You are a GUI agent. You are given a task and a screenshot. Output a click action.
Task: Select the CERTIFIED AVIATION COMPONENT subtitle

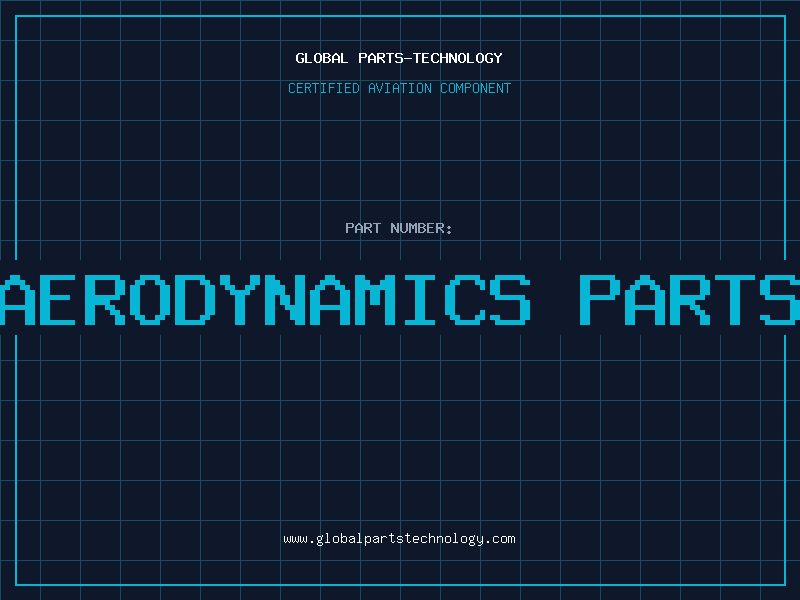click(x=399, y=88)
